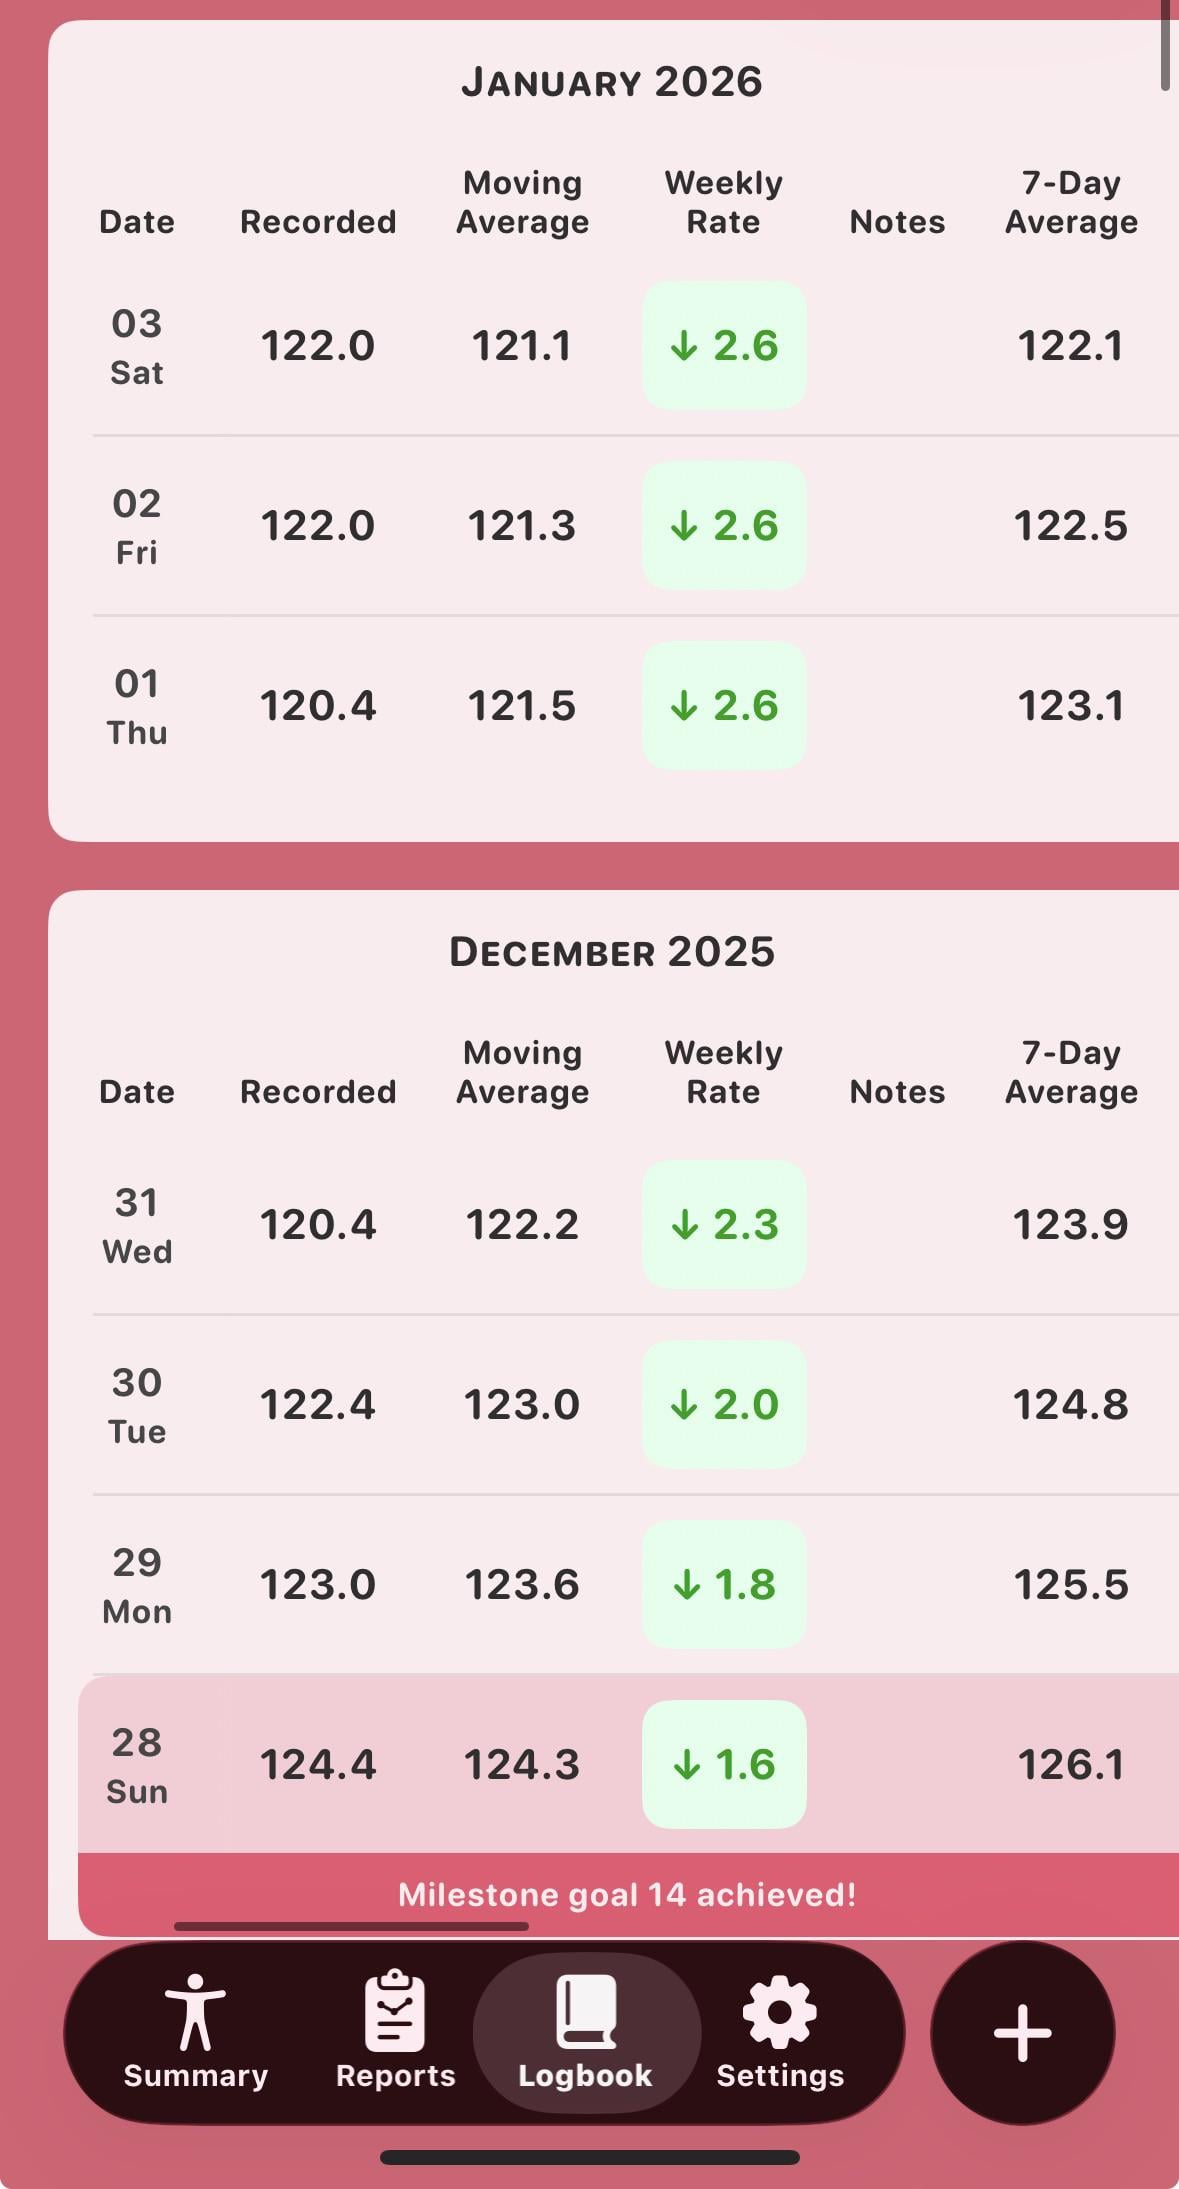The height and width of the screenshot is (2189, 1179).
Task: Tap the December 2025 month header
Action: (612, 952)
